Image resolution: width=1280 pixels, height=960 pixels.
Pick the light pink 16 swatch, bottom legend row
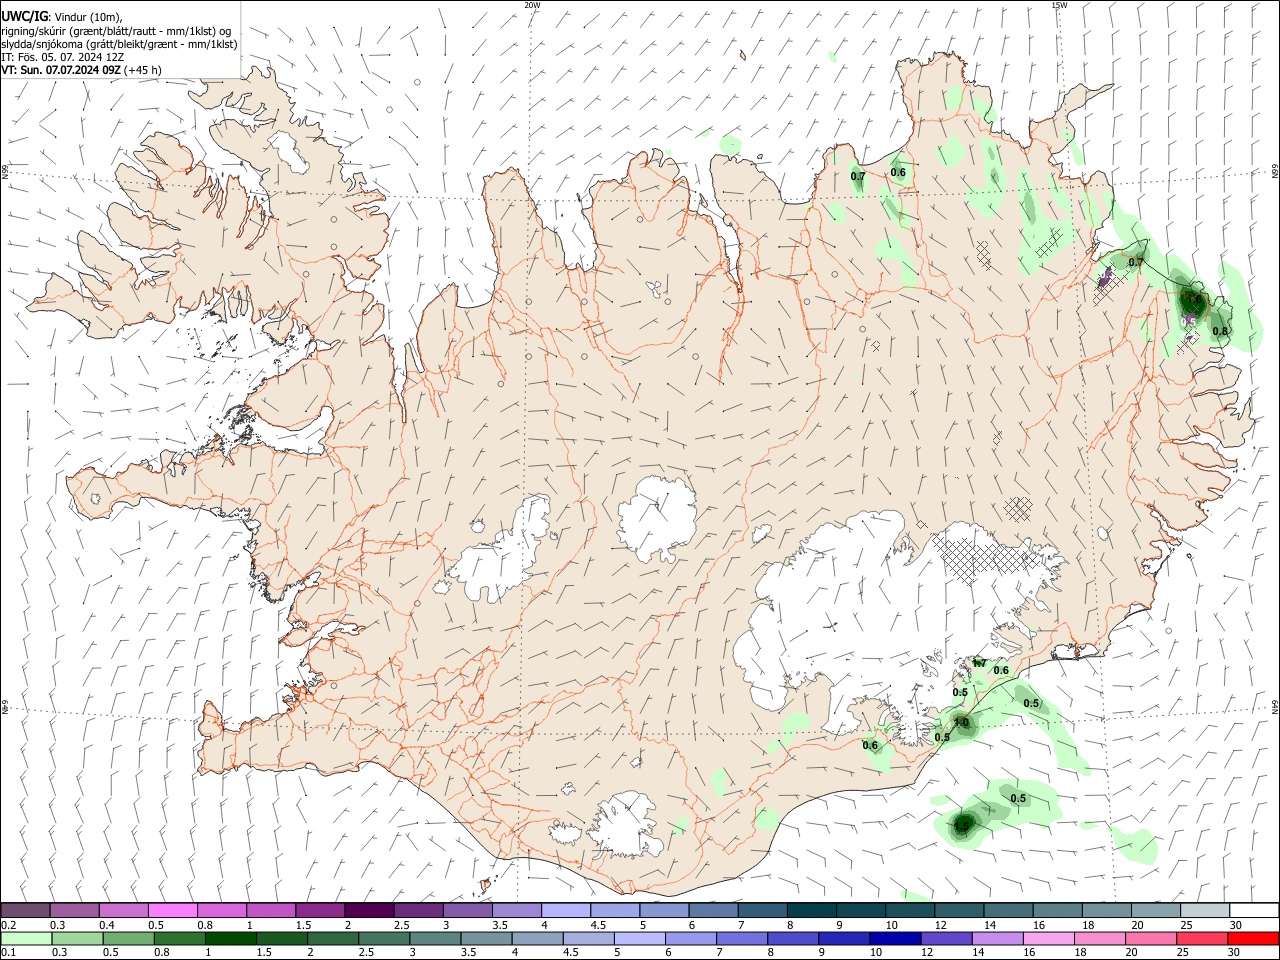(1048, 939)
